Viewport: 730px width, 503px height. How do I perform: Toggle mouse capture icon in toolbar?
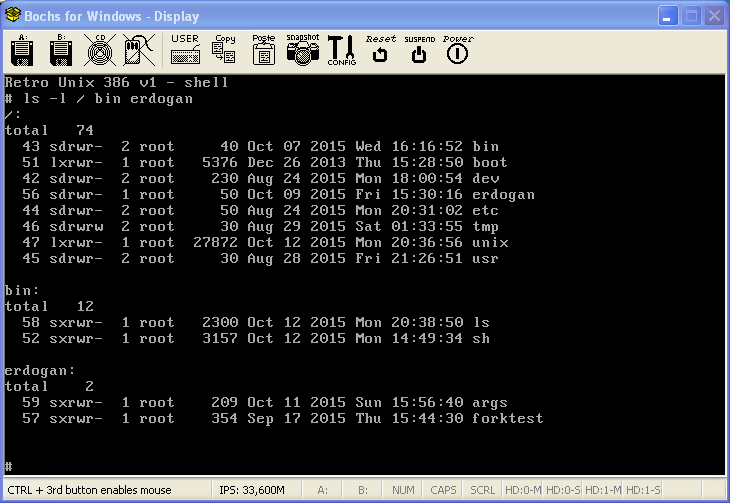(x=137, y=50)
